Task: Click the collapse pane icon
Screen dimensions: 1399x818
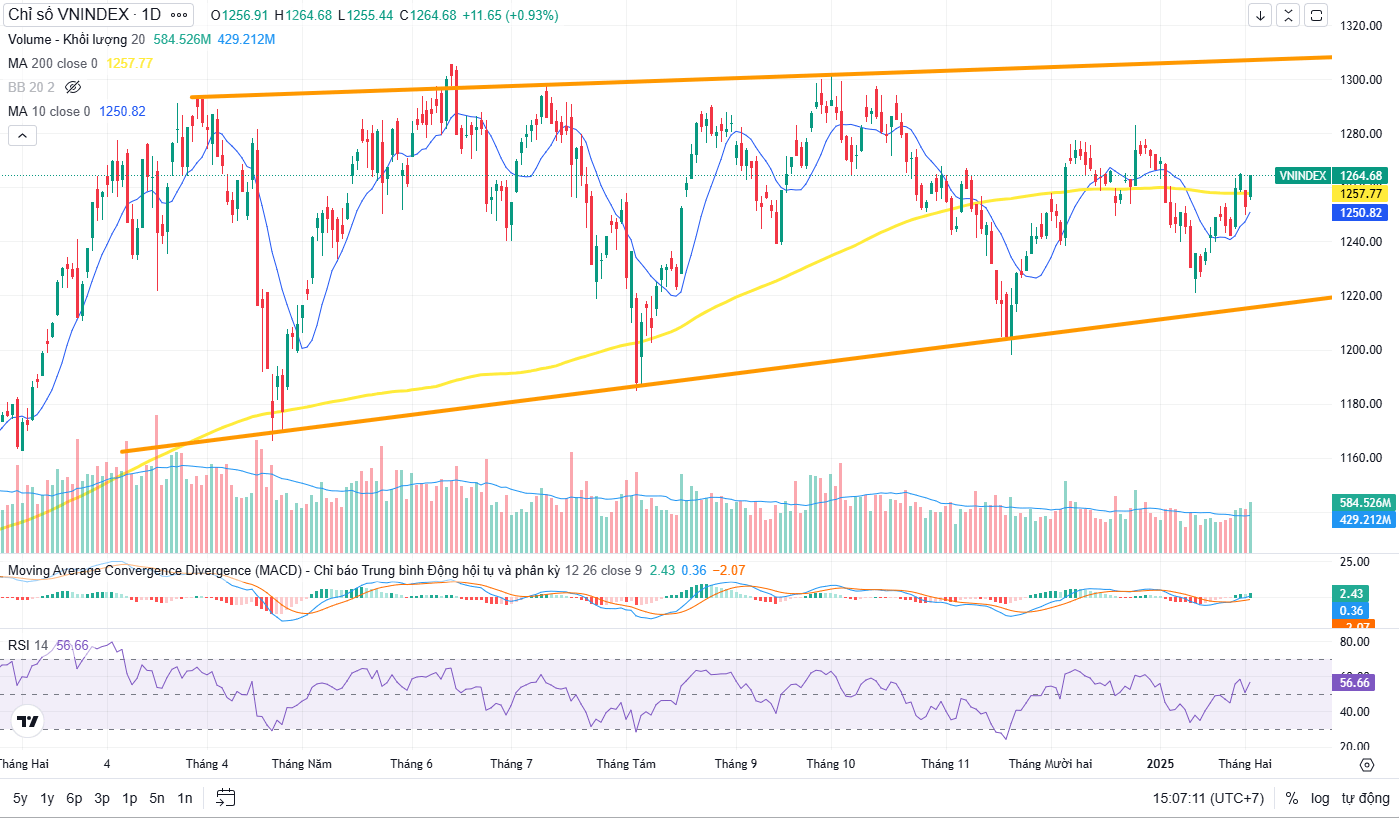Action: pyautogui.click(x=1288, y=15)
